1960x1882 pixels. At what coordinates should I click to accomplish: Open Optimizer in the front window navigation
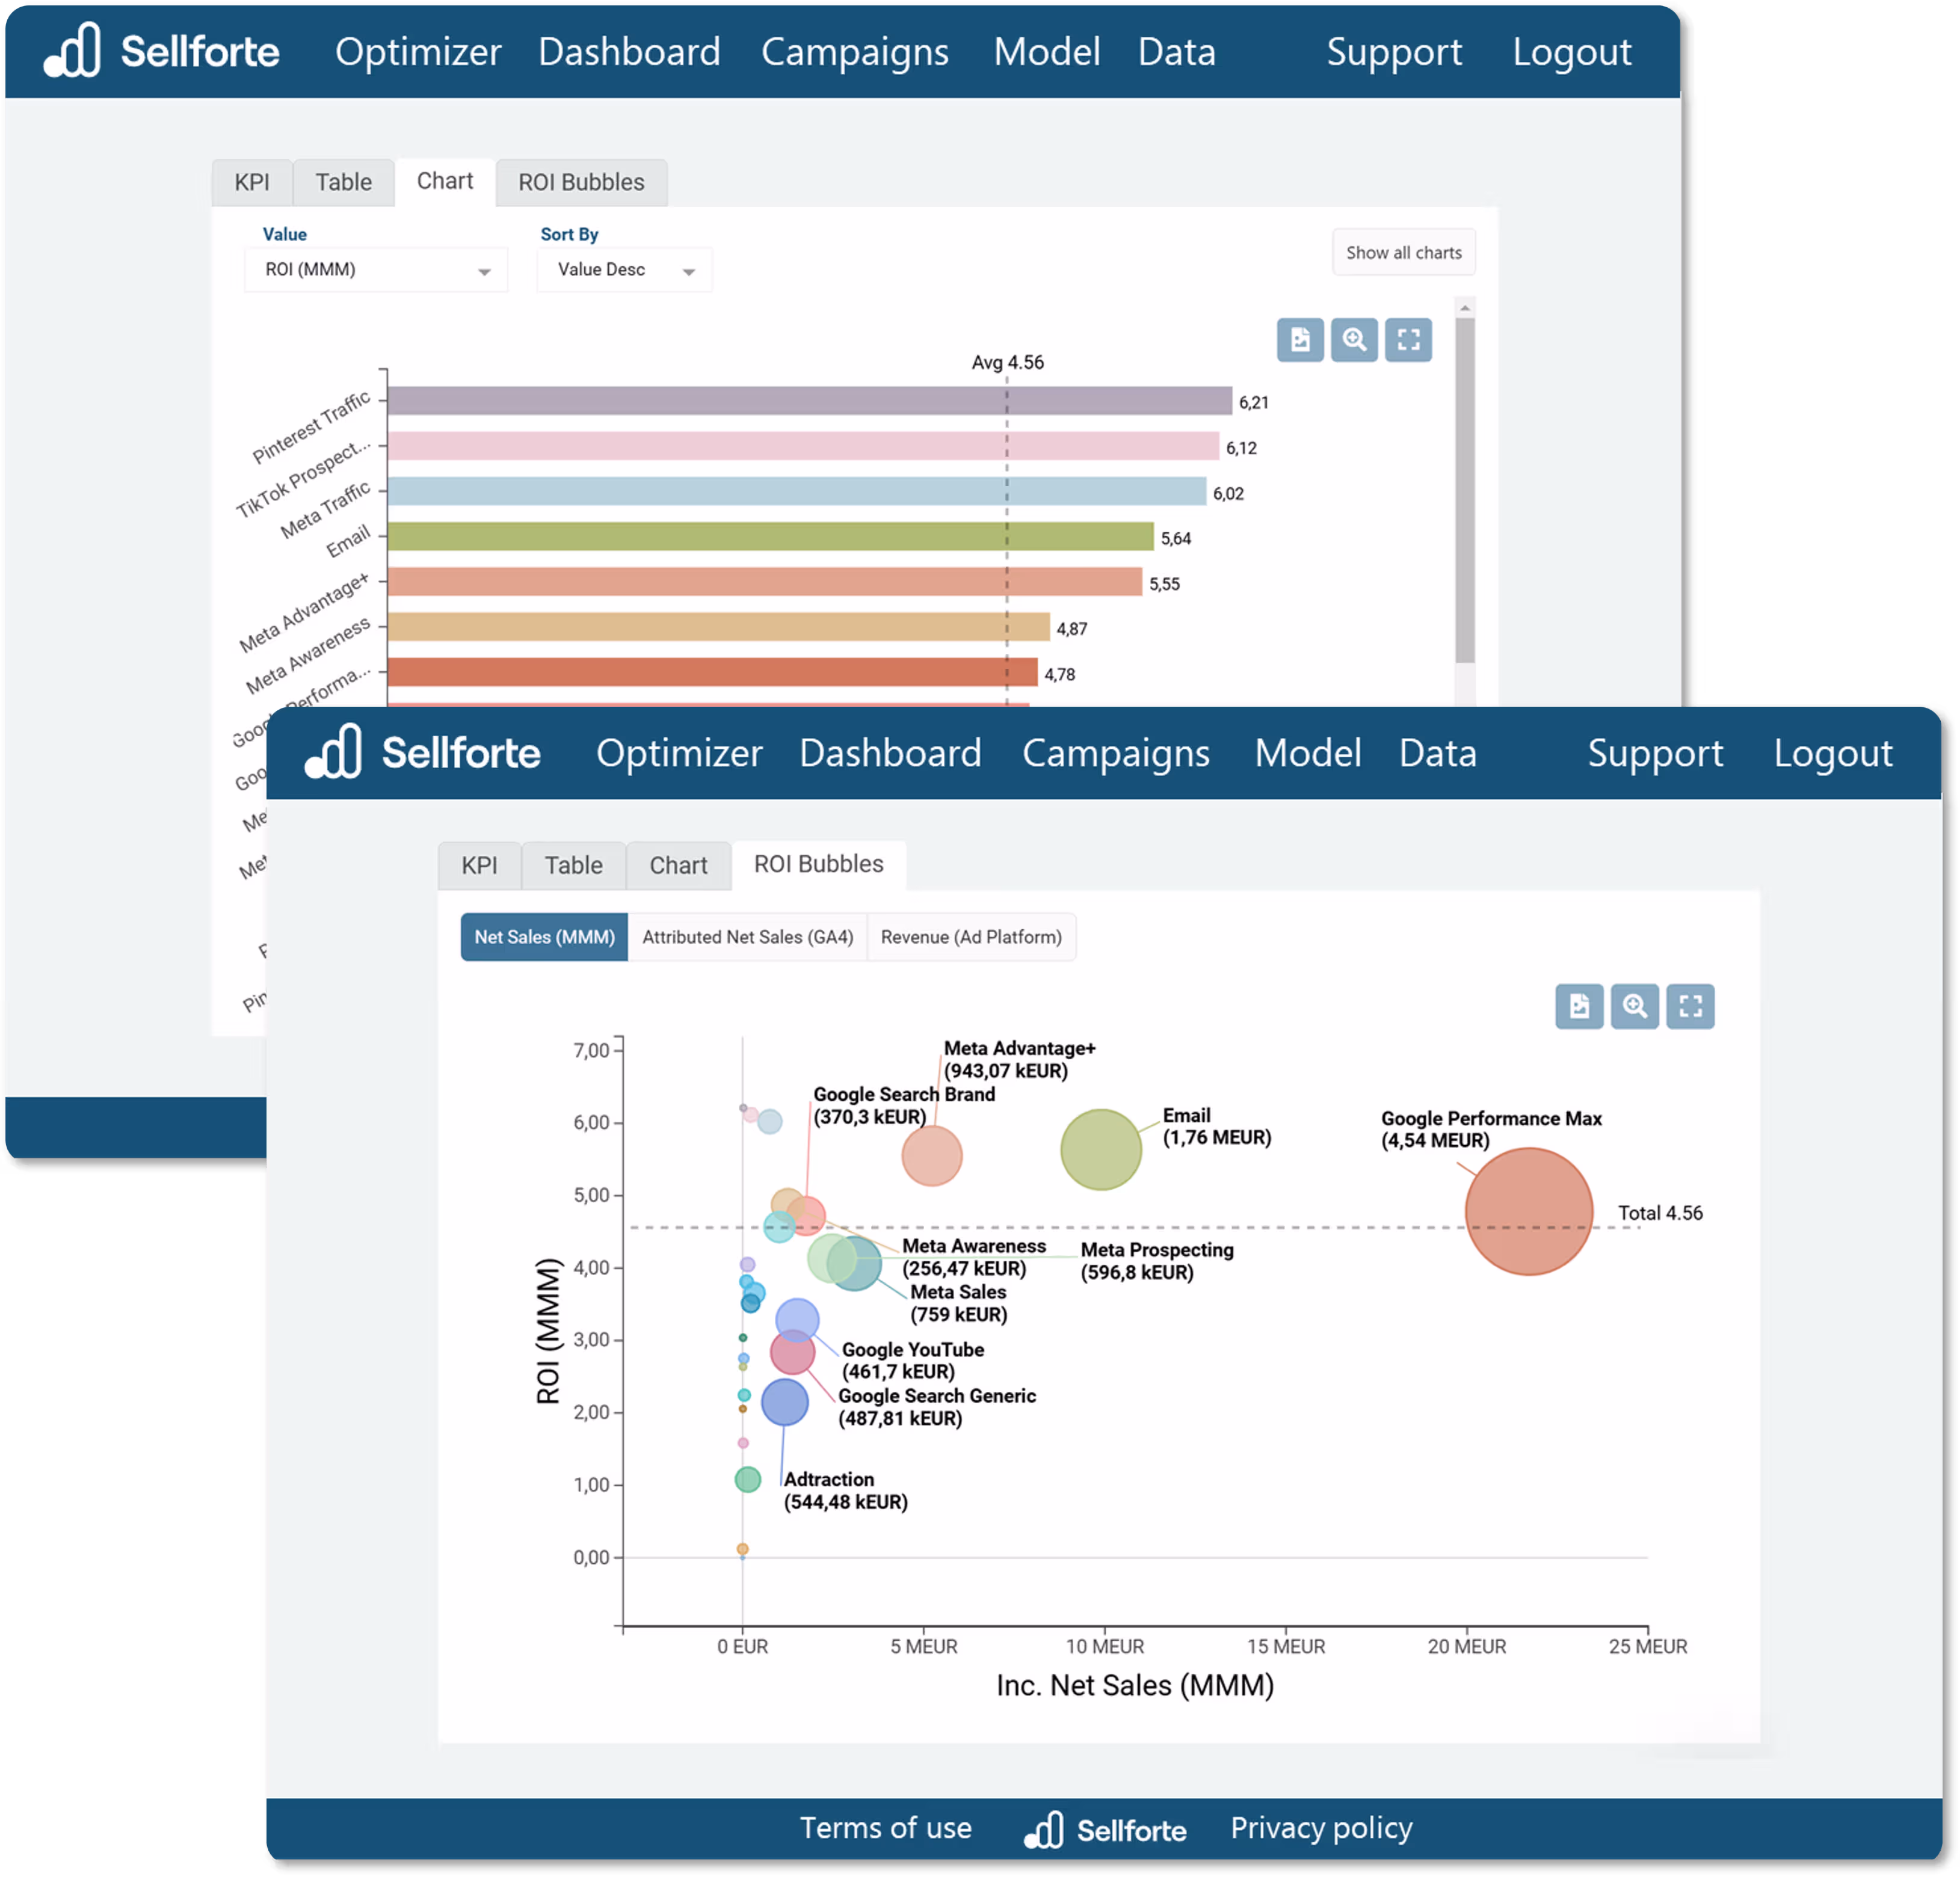(679, 753)
